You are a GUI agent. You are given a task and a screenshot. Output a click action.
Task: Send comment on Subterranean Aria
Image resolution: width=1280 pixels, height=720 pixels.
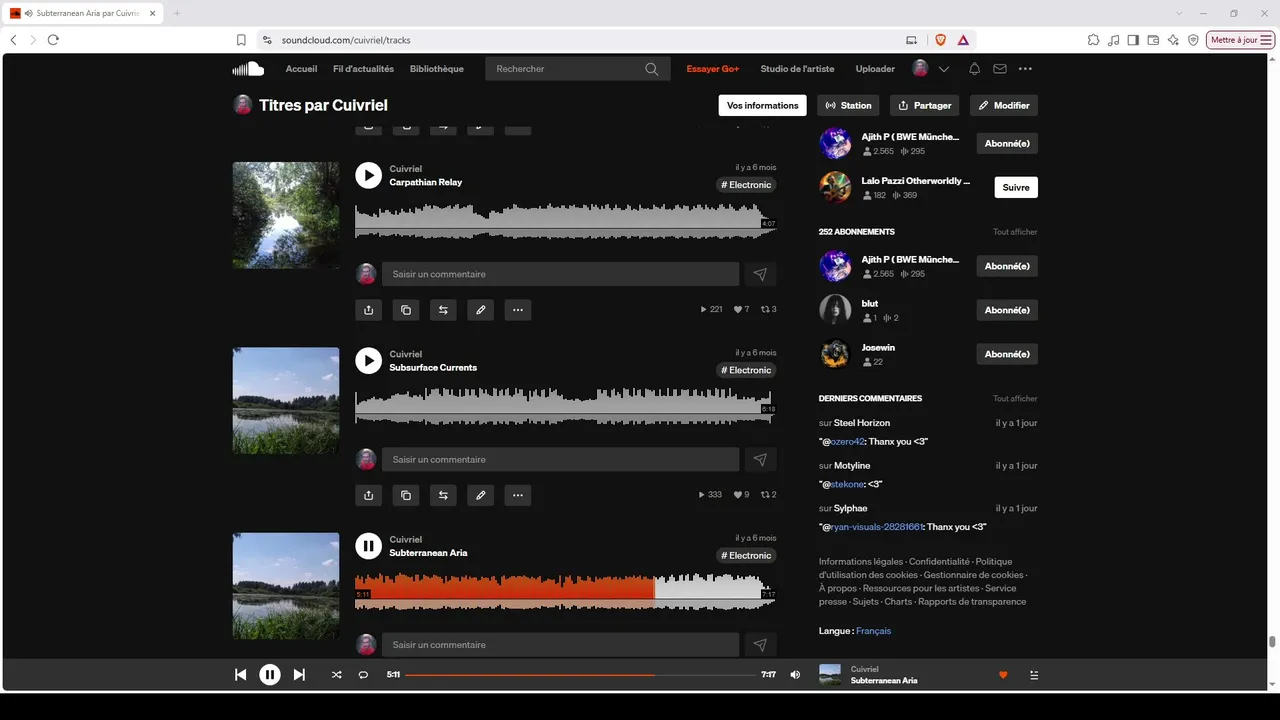click(760, 645)
